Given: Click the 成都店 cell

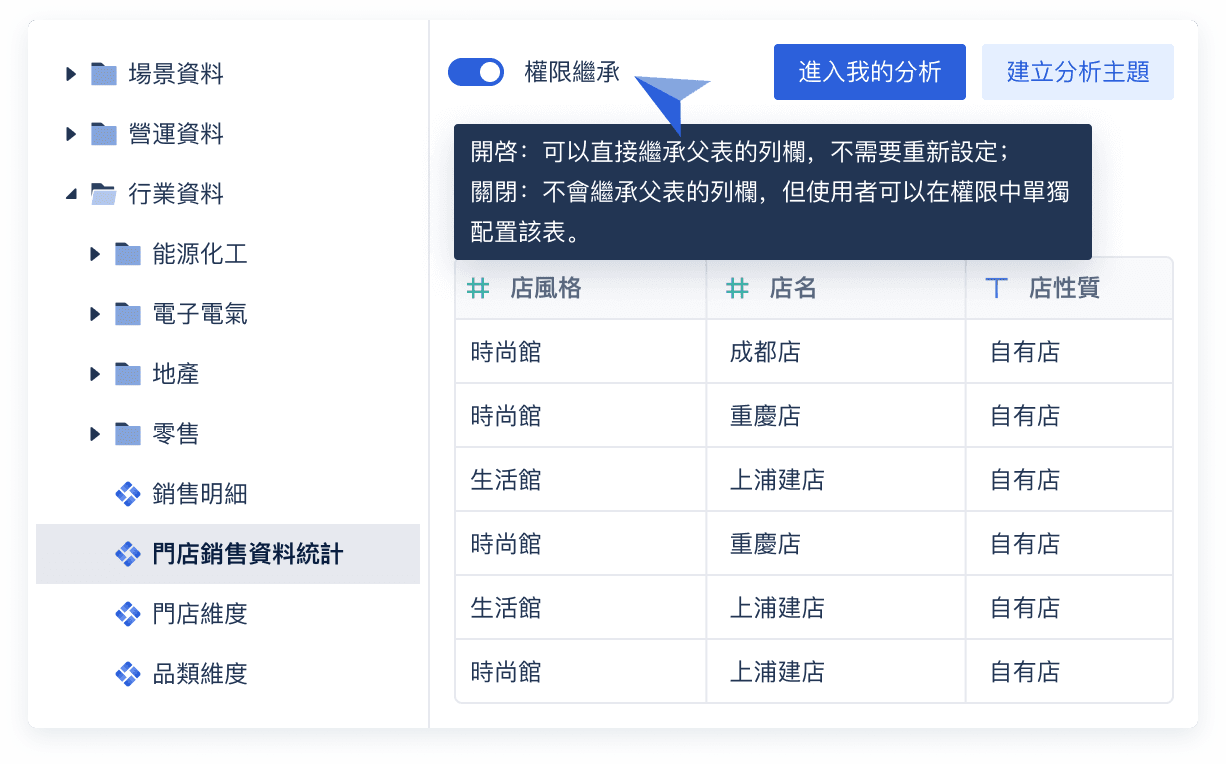Looking at the screenshot, I should [836, 352].
